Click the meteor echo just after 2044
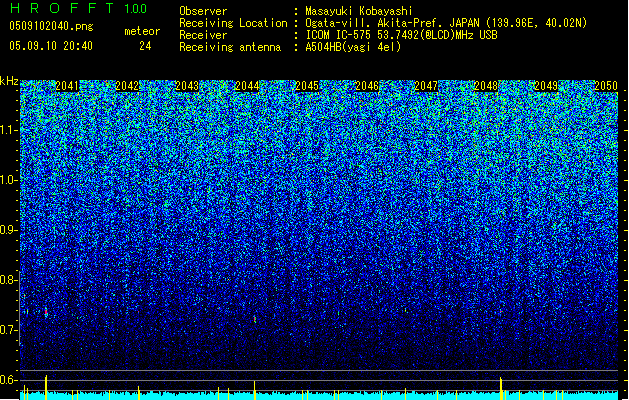The width and height of the screenshot is (629, 400). point(255,319)
